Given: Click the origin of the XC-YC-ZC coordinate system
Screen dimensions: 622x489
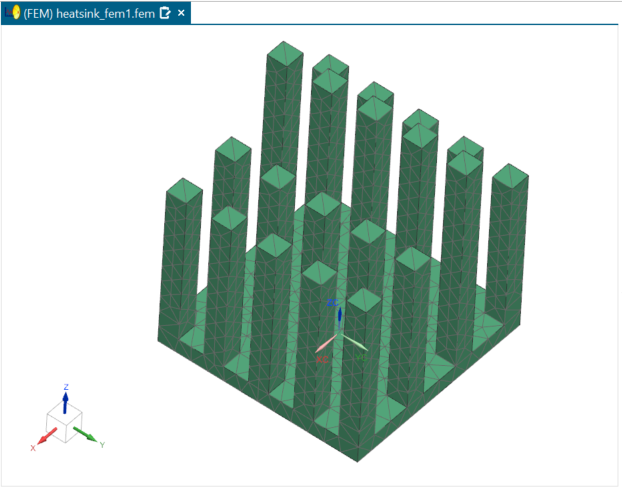Looking at the screenshot, I should (340, 335).
